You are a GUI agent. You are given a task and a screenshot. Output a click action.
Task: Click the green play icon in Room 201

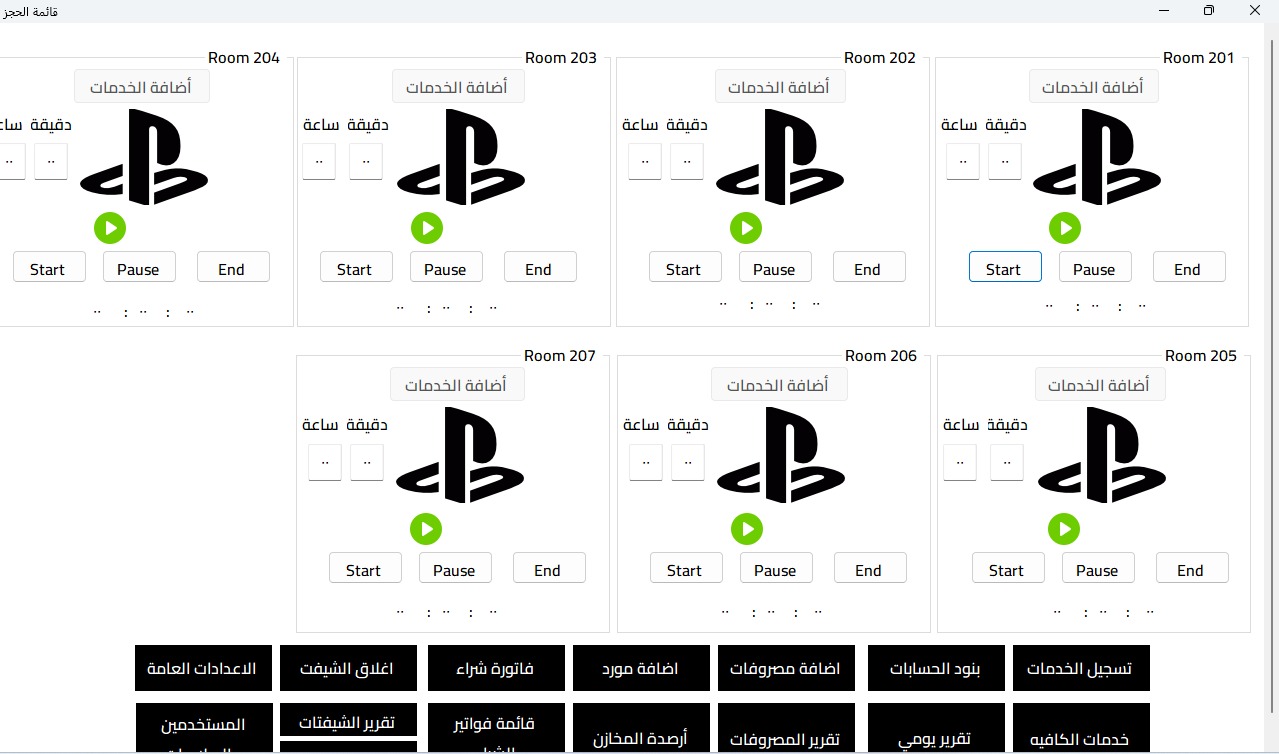coord(1065,228)
